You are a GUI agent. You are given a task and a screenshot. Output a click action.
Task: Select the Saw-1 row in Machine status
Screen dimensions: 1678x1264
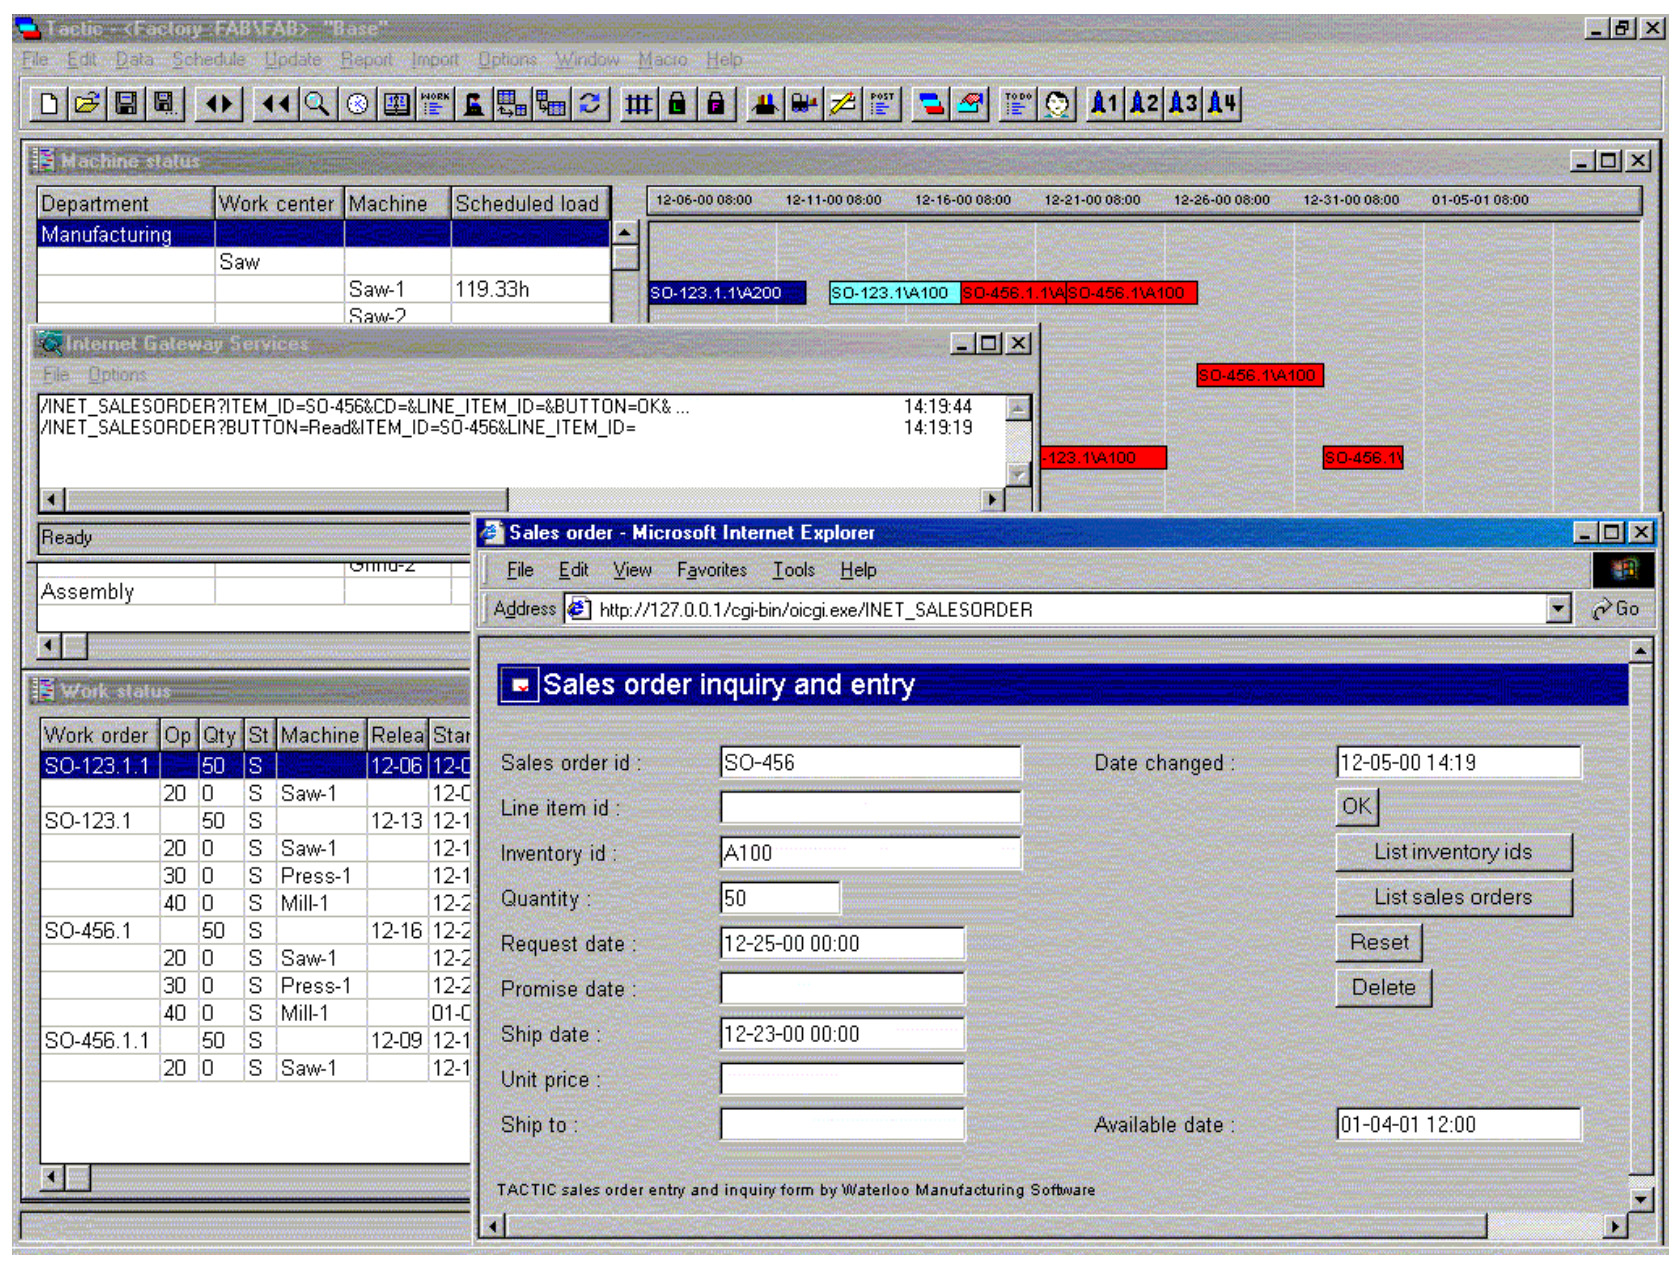[324, 289]
